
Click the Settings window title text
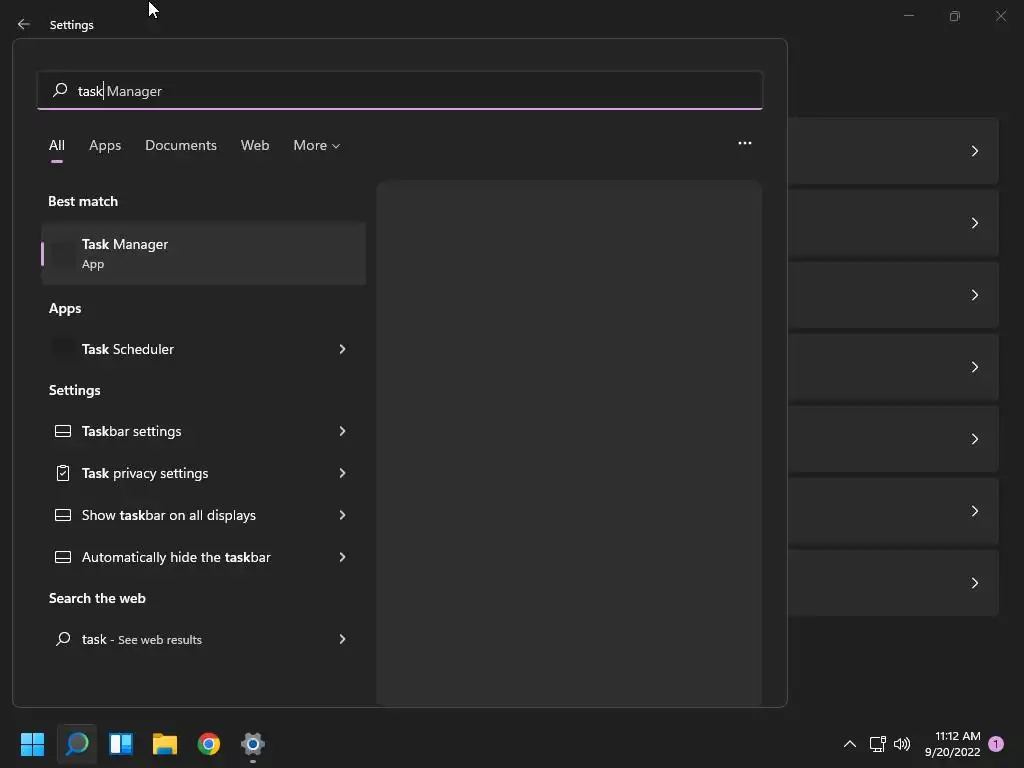pos(72,25)
